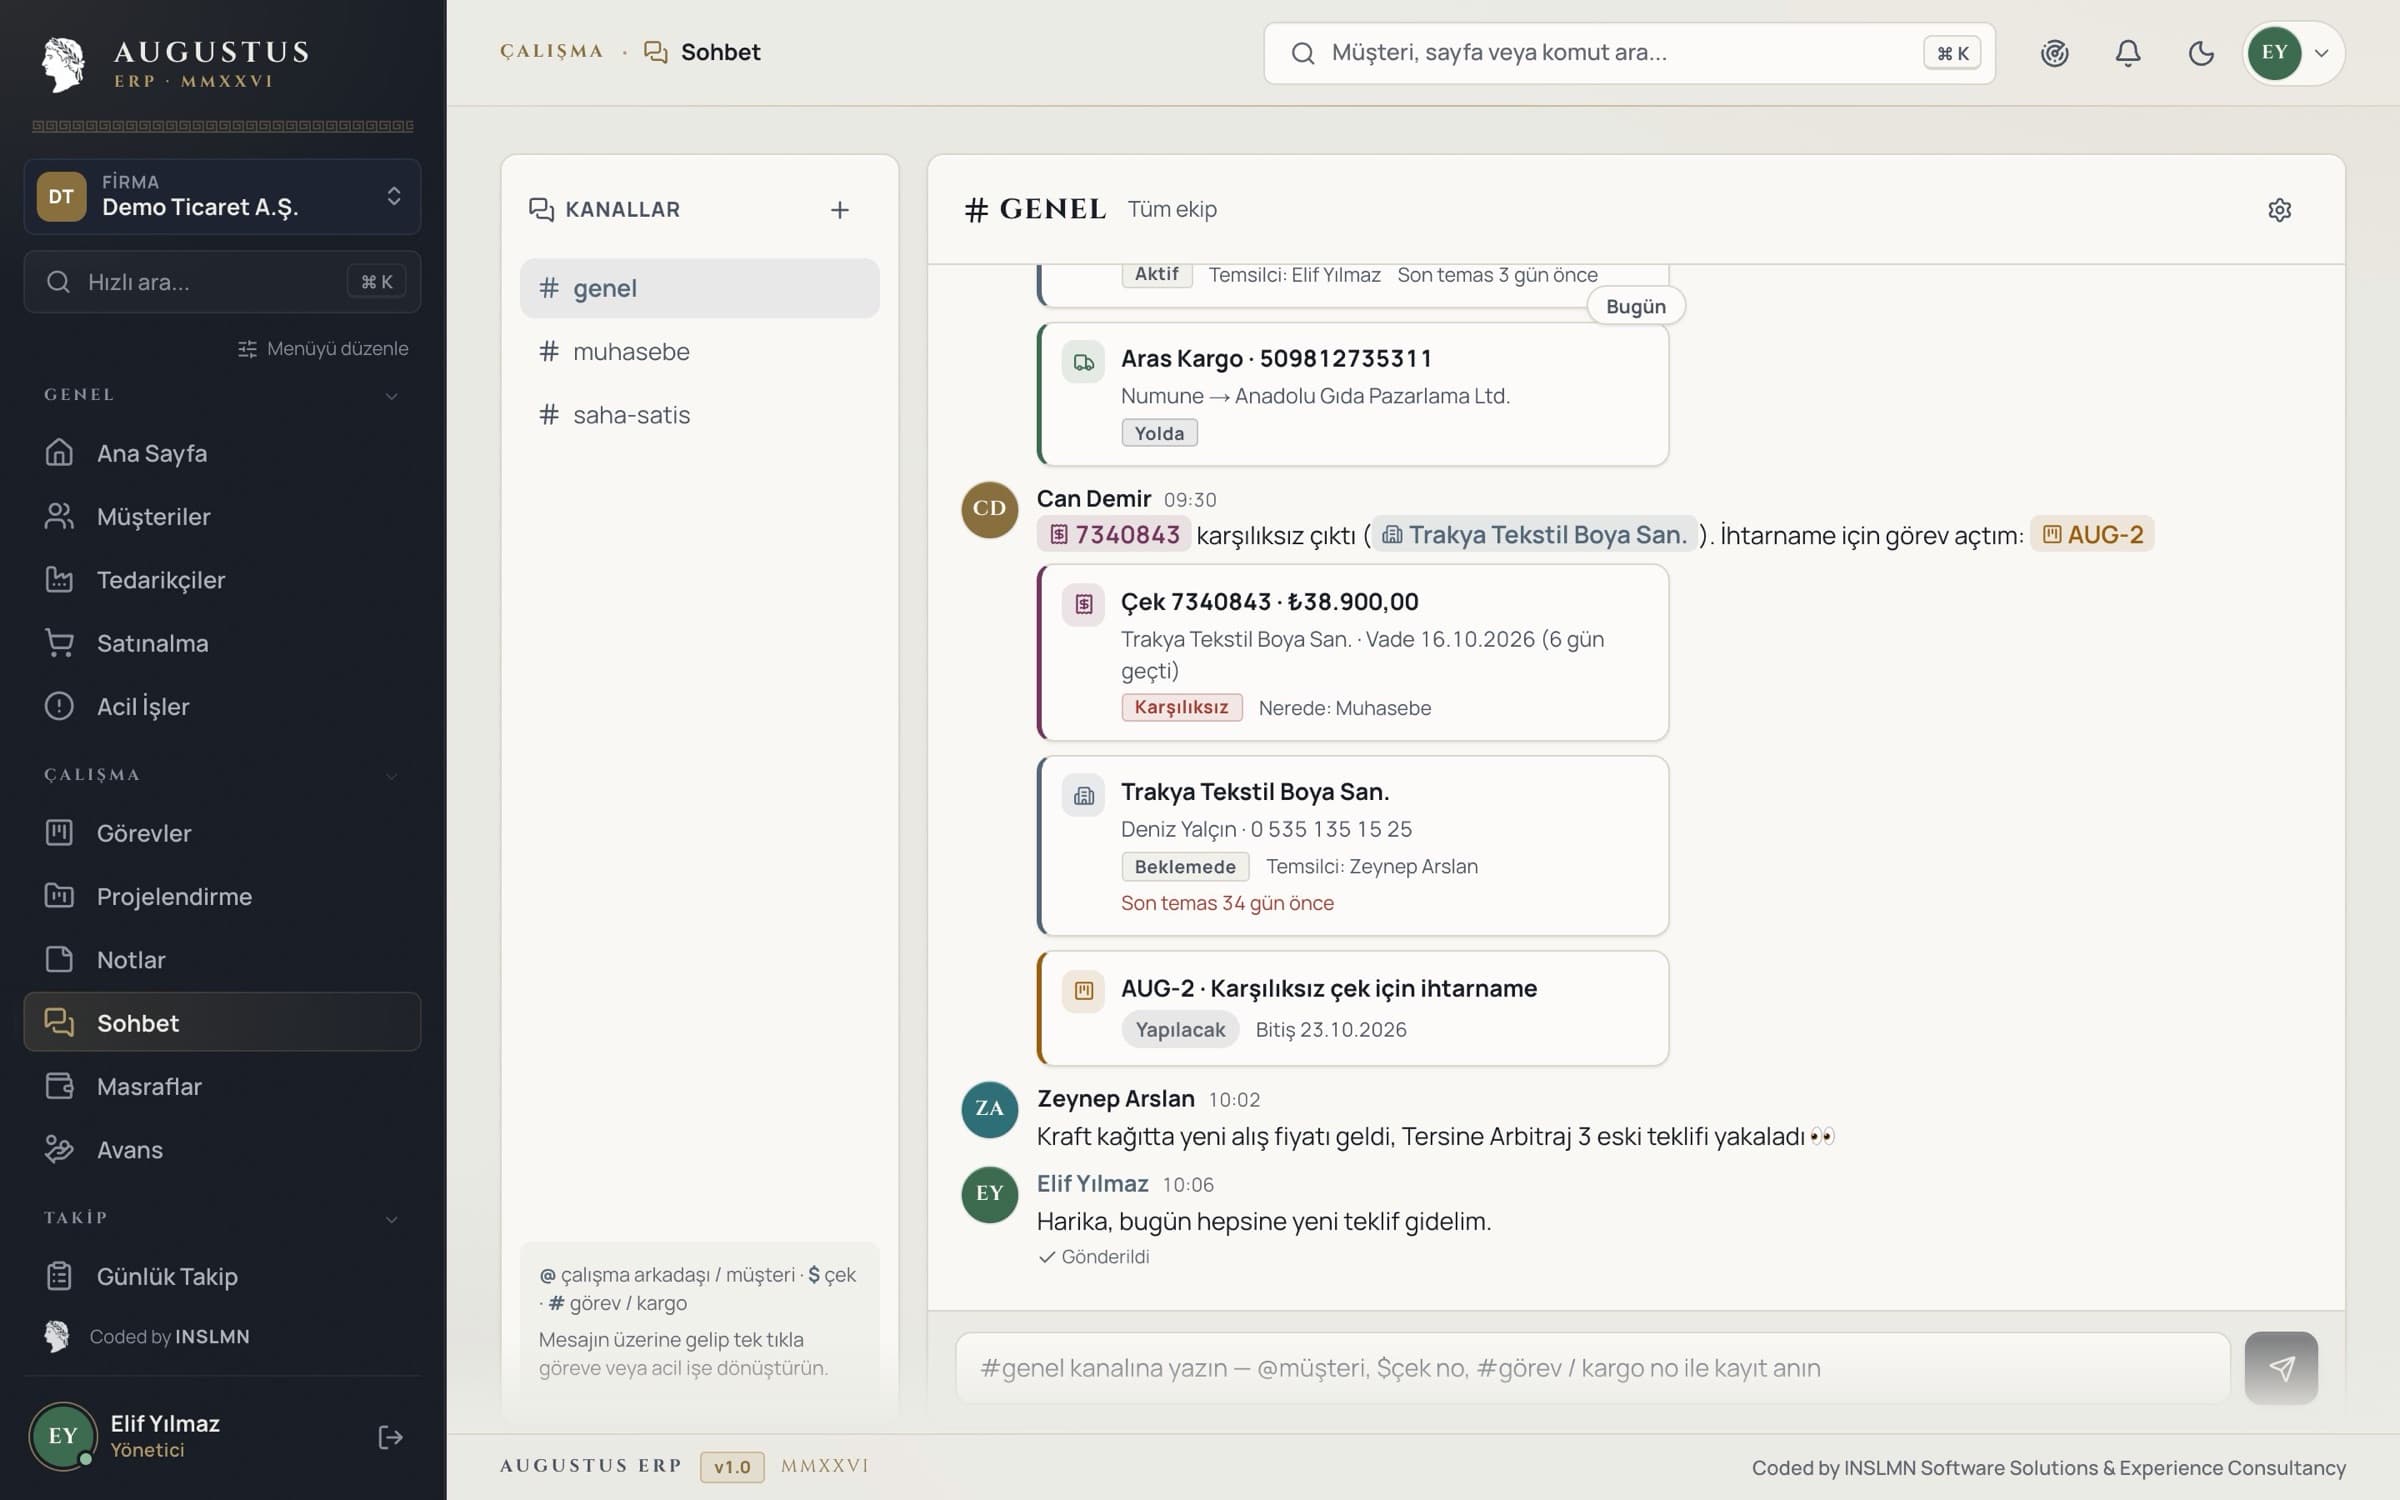Open the Trakya Tekstil Boya San. customer card
2400x1500 pixels.
tap(1353, 846)
